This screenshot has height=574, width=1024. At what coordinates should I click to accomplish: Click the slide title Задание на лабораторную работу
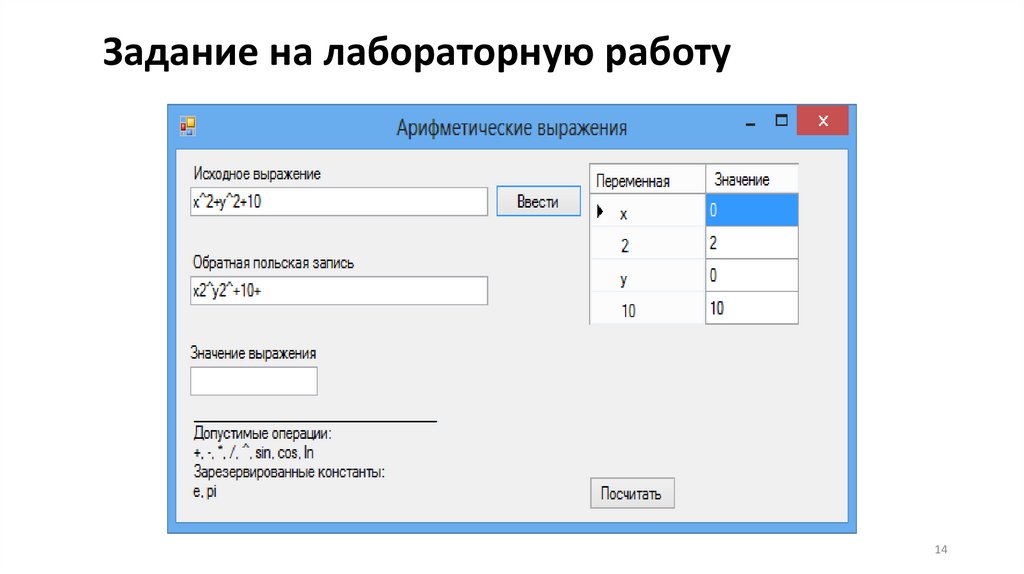pos(417,52)
